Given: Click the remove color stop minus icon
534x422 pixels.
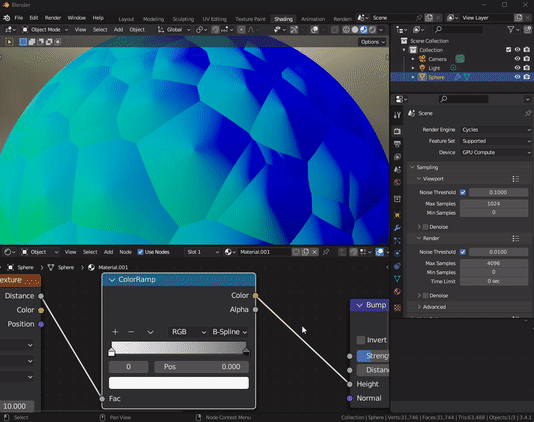Looking at the screenshot, I should click(131, 332).
